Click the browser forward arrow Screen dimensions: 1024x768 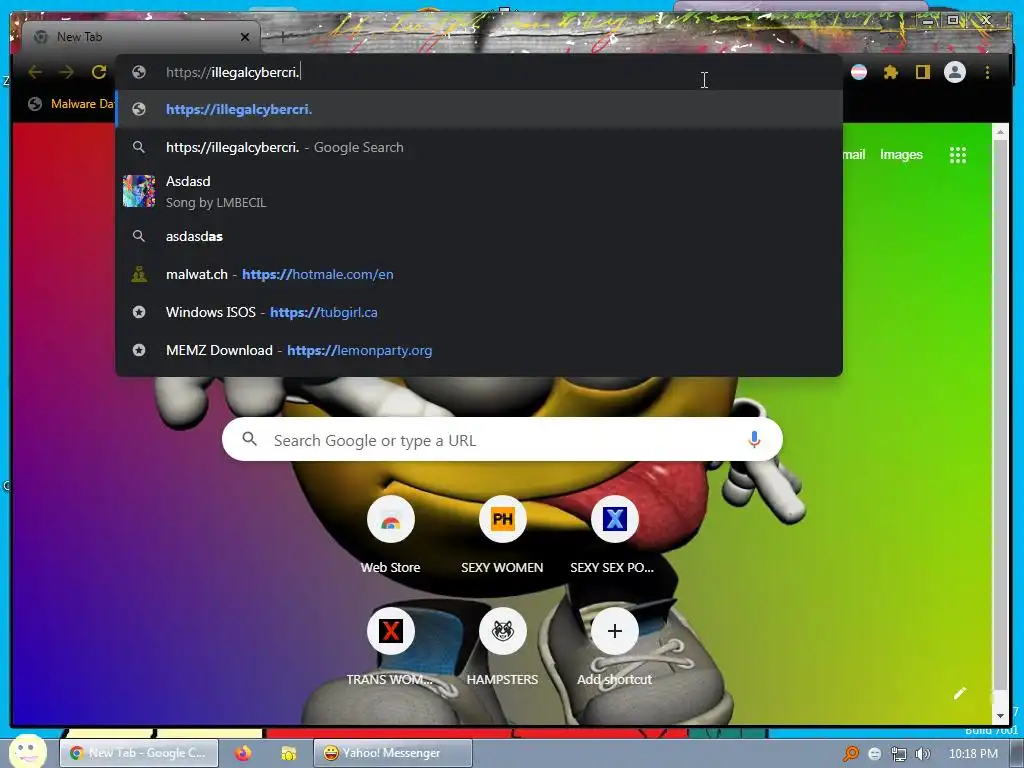click(67, 72)
